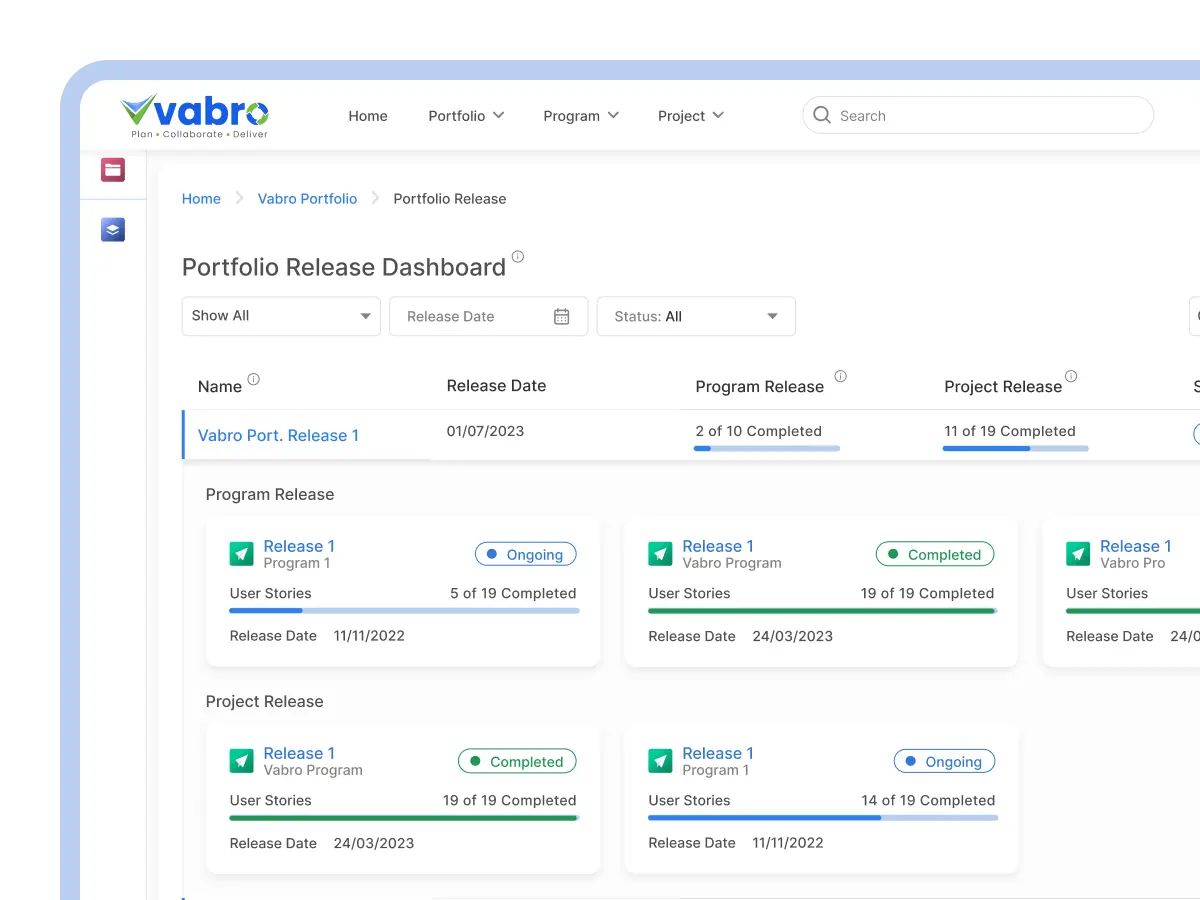Click the 2 of 10 Completed progress bar
1200x900 pixels.
tap(767, 448)
